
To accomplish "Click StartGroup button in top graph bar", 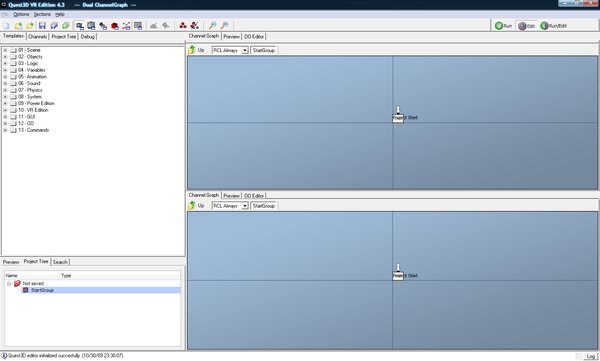I will pos(264,50).
